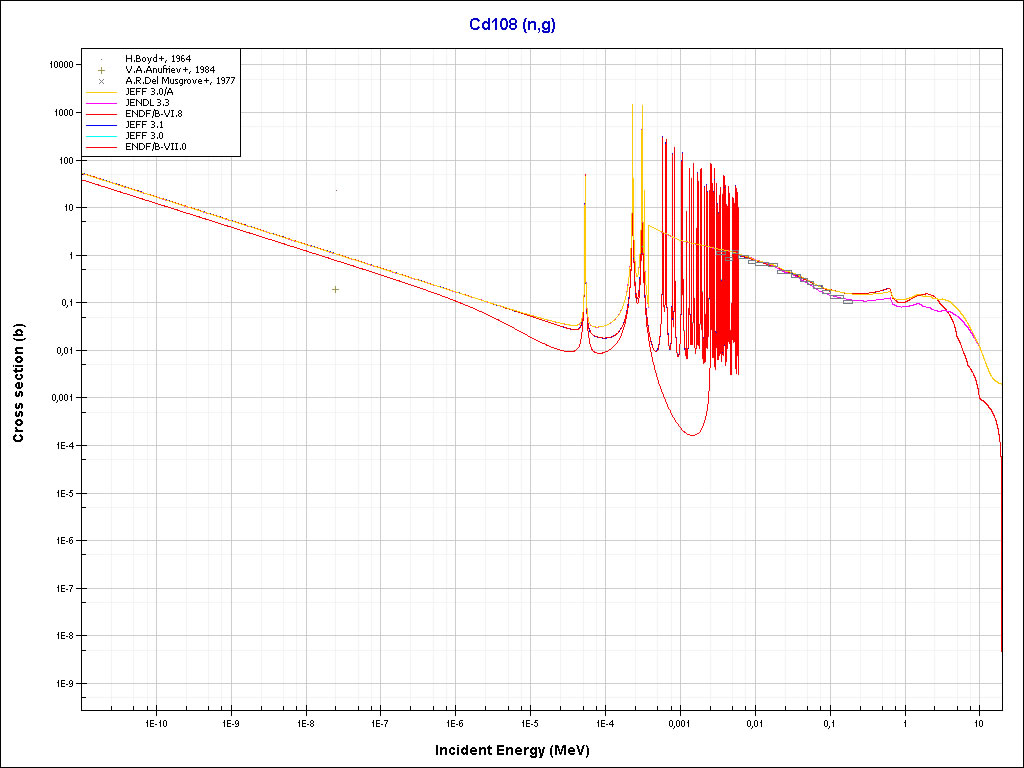
Task: Click the 1E-10 tick label on x-axis
Action: coord(155,722)
